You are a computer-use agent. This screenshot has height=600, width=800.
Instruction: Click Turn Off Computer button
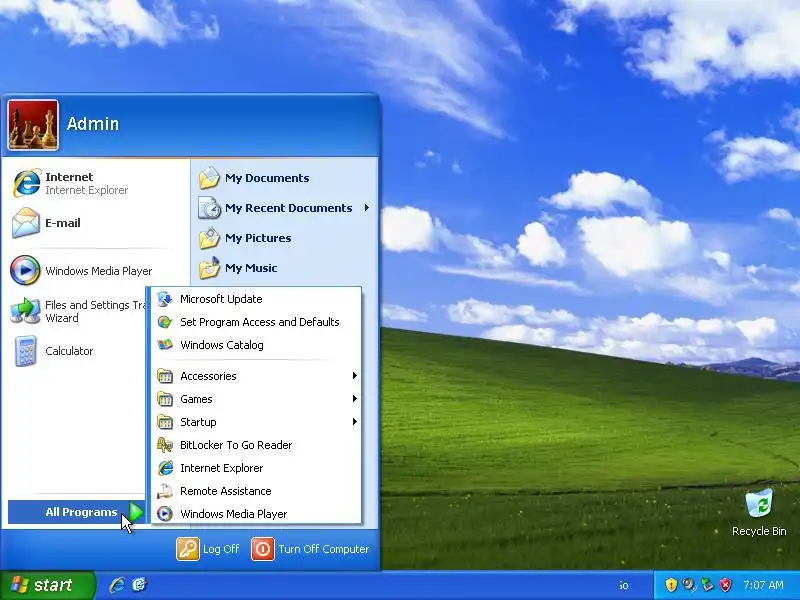tap(310, 549)
